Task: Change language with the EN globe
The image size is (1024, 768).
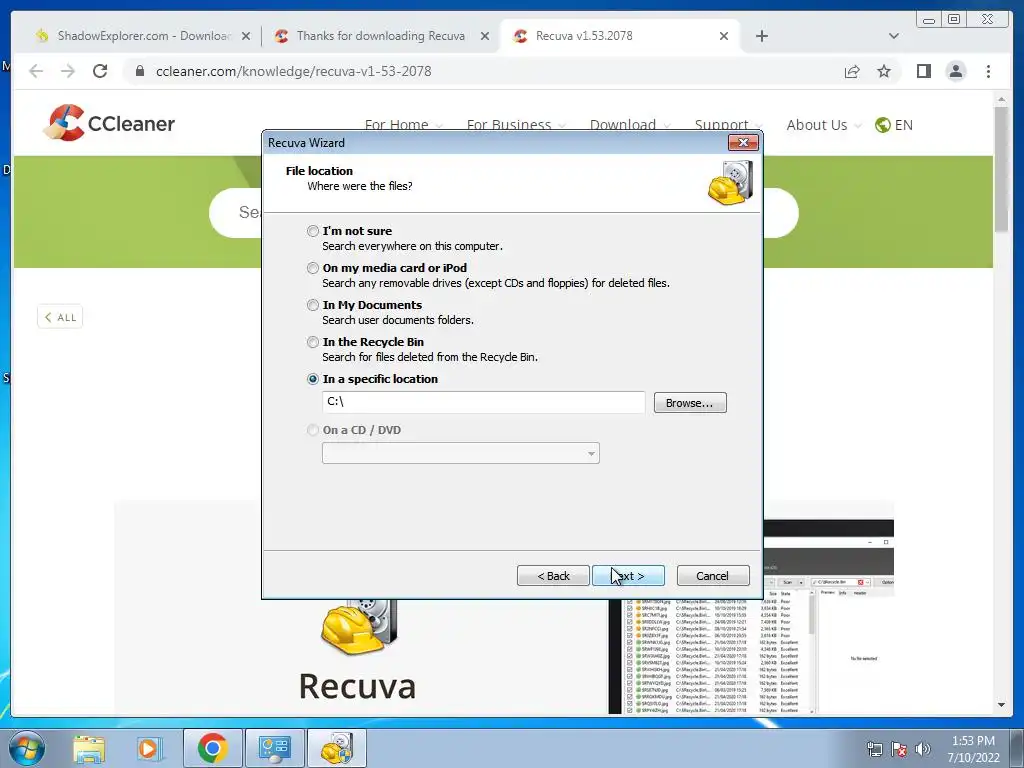Action: tap(893, 125)
